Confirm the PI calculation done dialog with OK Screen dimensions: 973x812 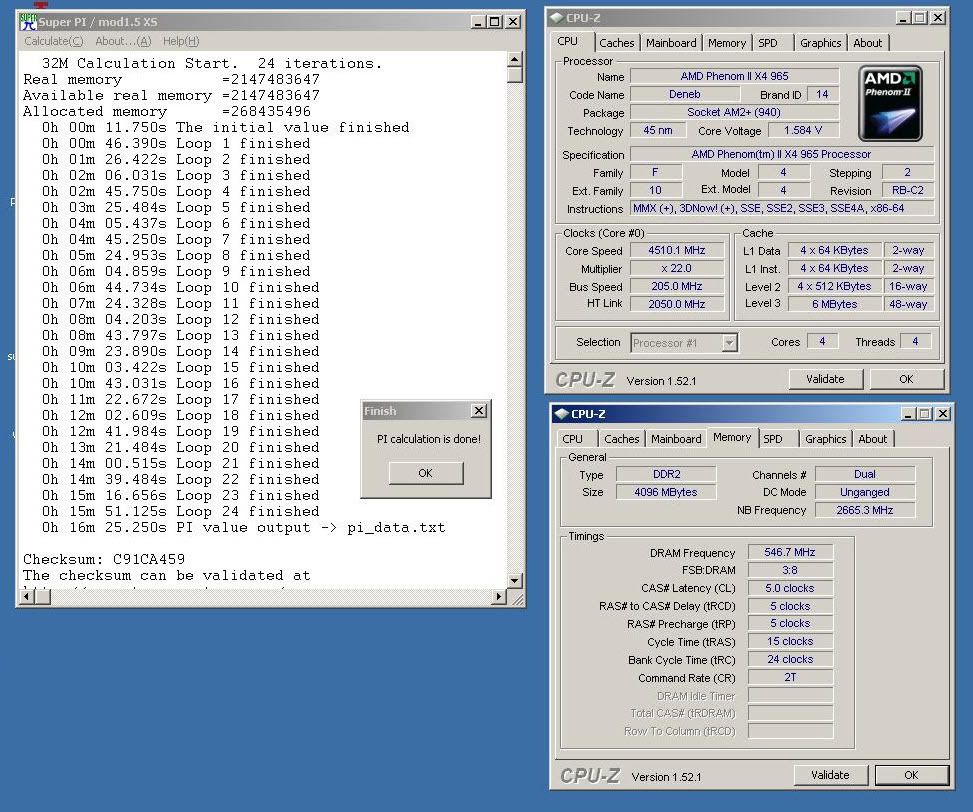pos(426,473)
